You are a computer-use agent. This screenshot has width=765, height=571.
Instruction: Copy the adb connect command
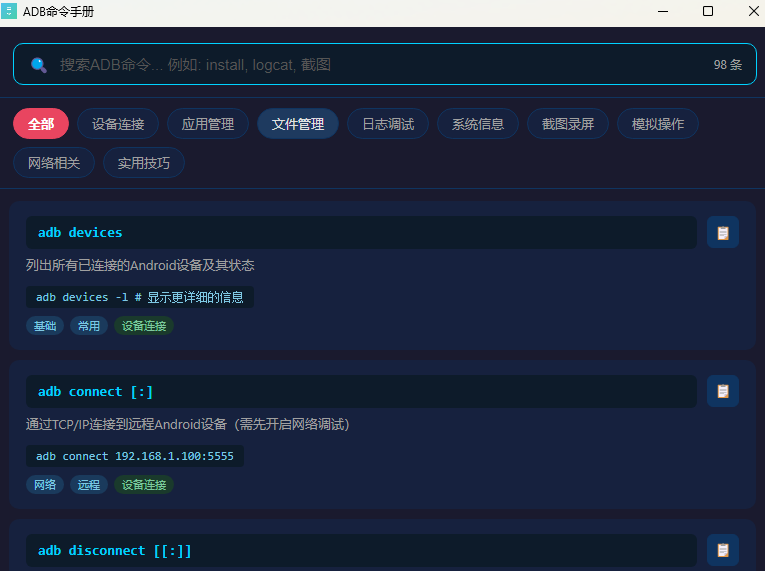pos(723,391)
